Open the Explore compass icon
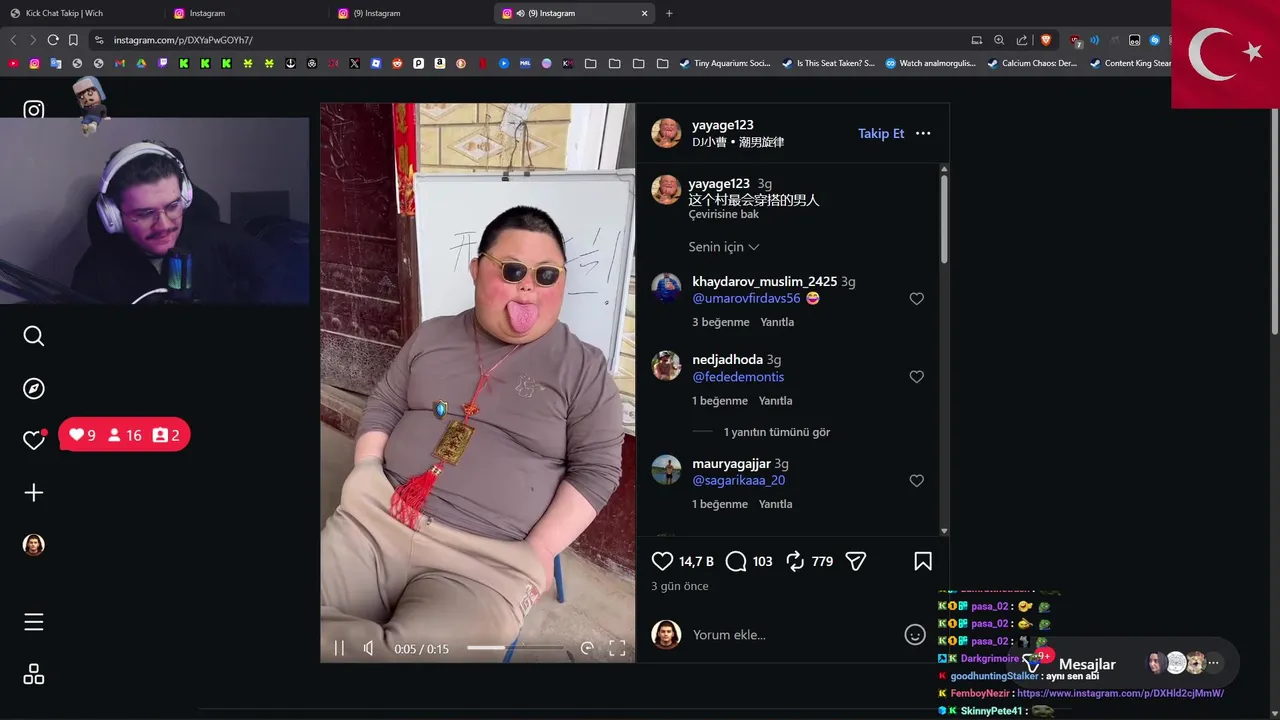 tap(34, 389)
